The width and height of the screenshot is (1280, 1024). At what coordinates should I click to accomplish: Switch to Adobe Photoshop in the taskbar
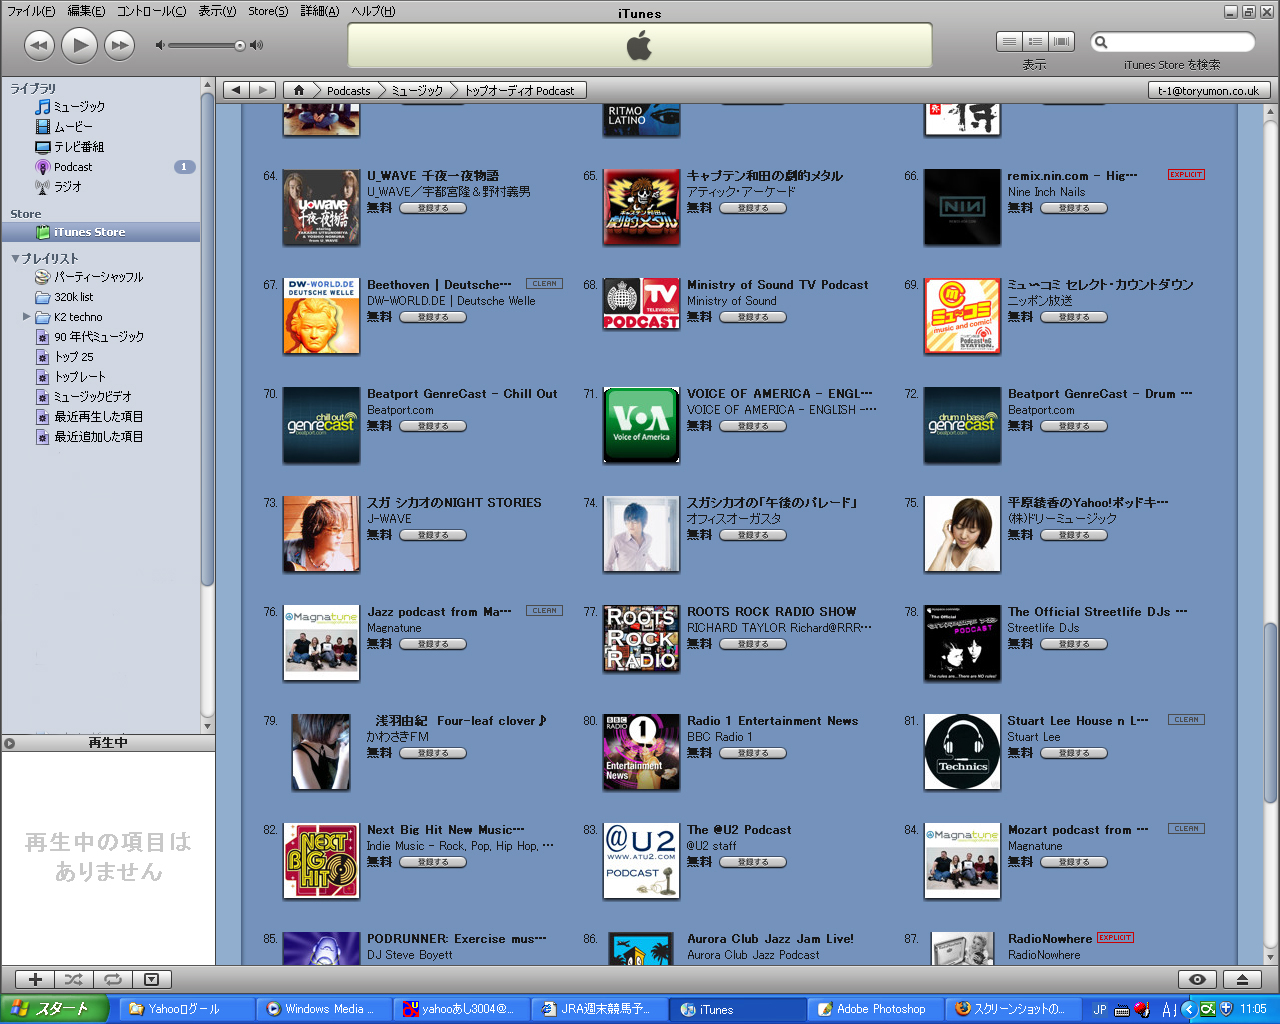[x=874, y=1009]
